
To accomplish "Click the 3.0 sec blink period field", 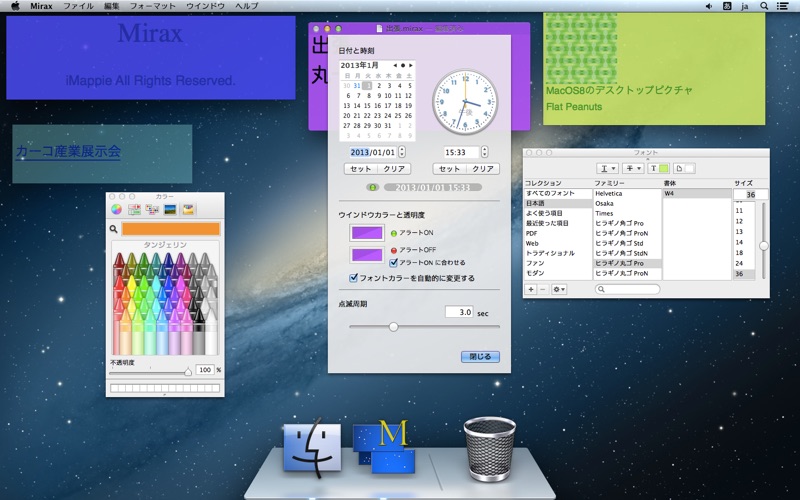I will (x=459, y=312).
